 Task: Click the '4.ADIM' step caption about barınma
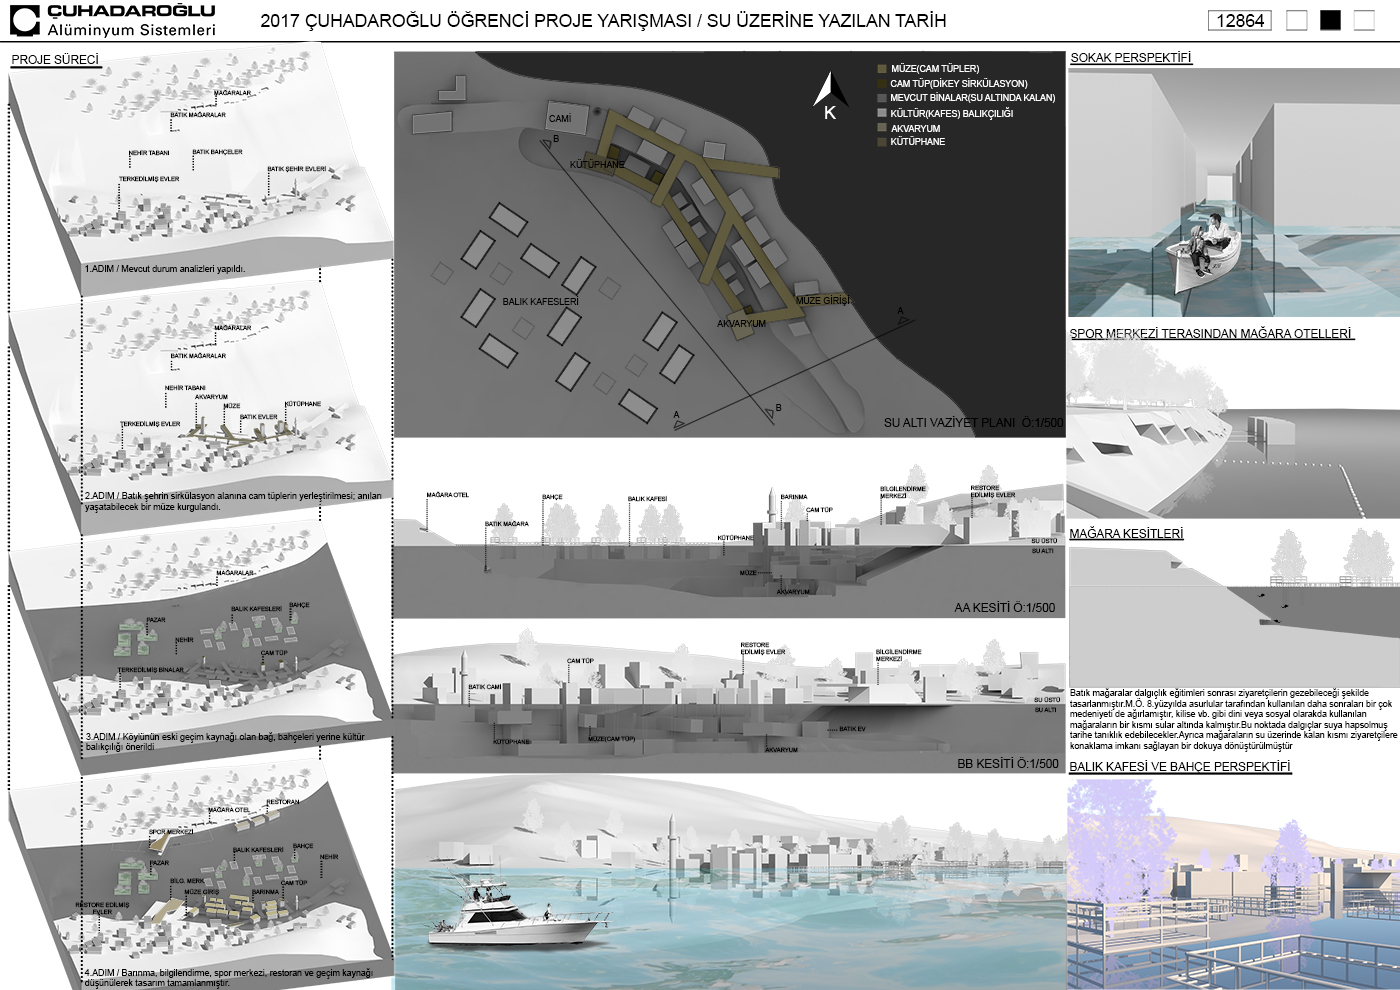pos(228,978)
